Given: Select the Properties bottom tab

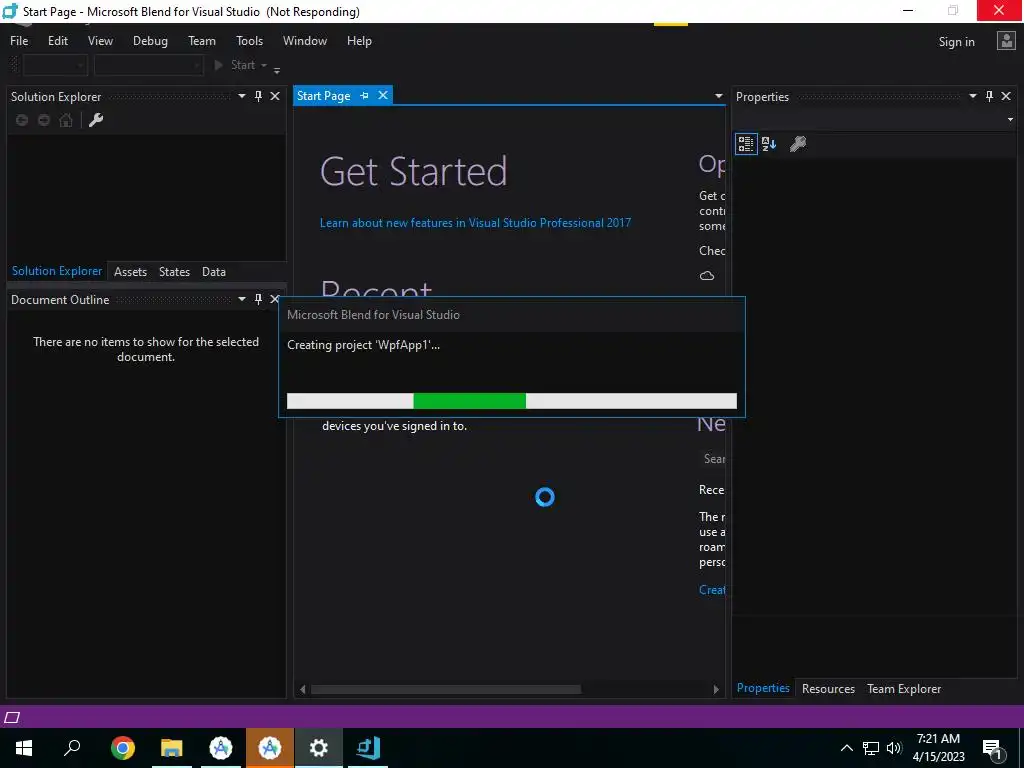Looking at the screenshot, I should (763, 688).
